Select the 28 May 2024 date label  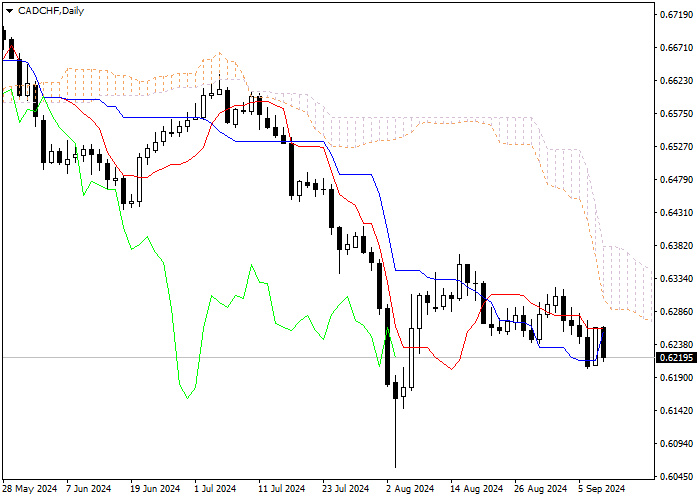(x=30, y=489)
